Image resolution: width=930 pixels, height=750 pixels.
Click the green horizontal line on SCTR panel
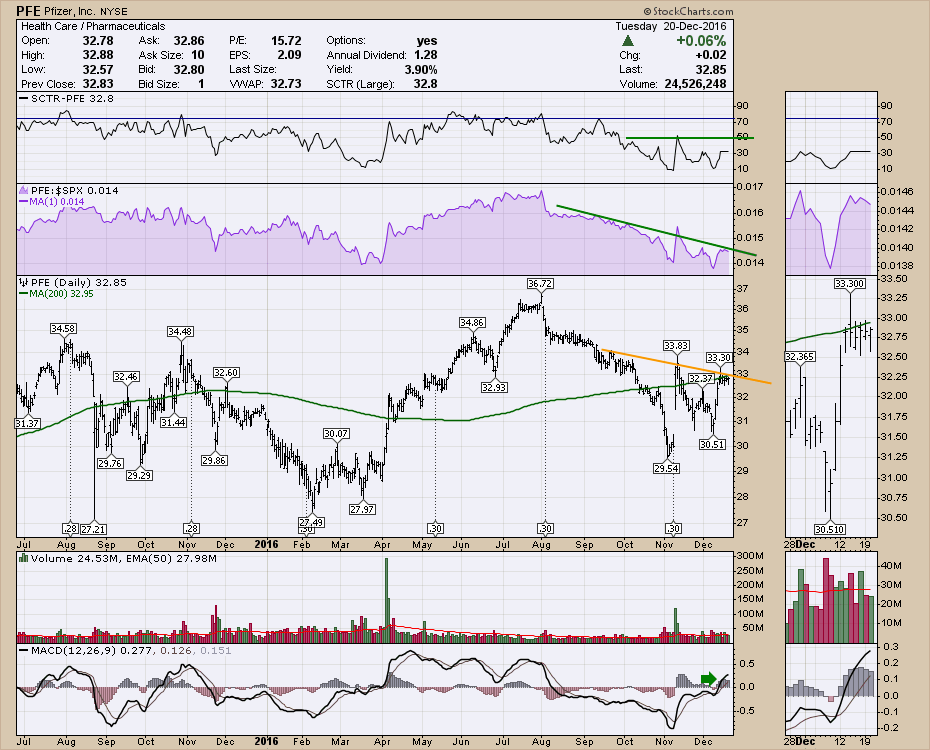click(690, 138)
